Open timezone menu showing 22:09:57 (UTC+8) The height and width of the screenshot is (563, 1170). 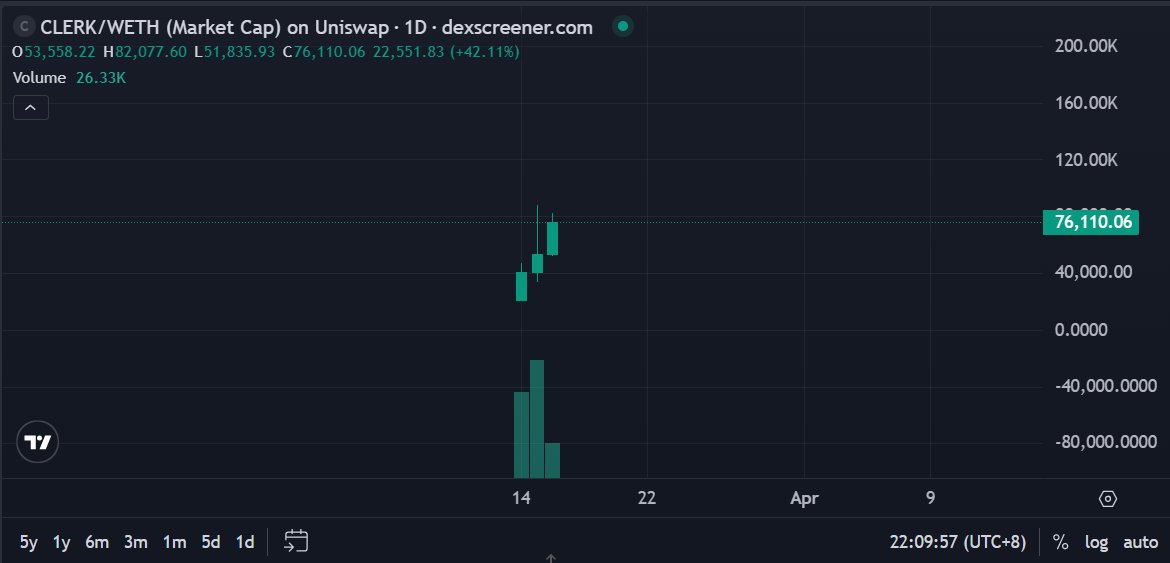[957, 542]
